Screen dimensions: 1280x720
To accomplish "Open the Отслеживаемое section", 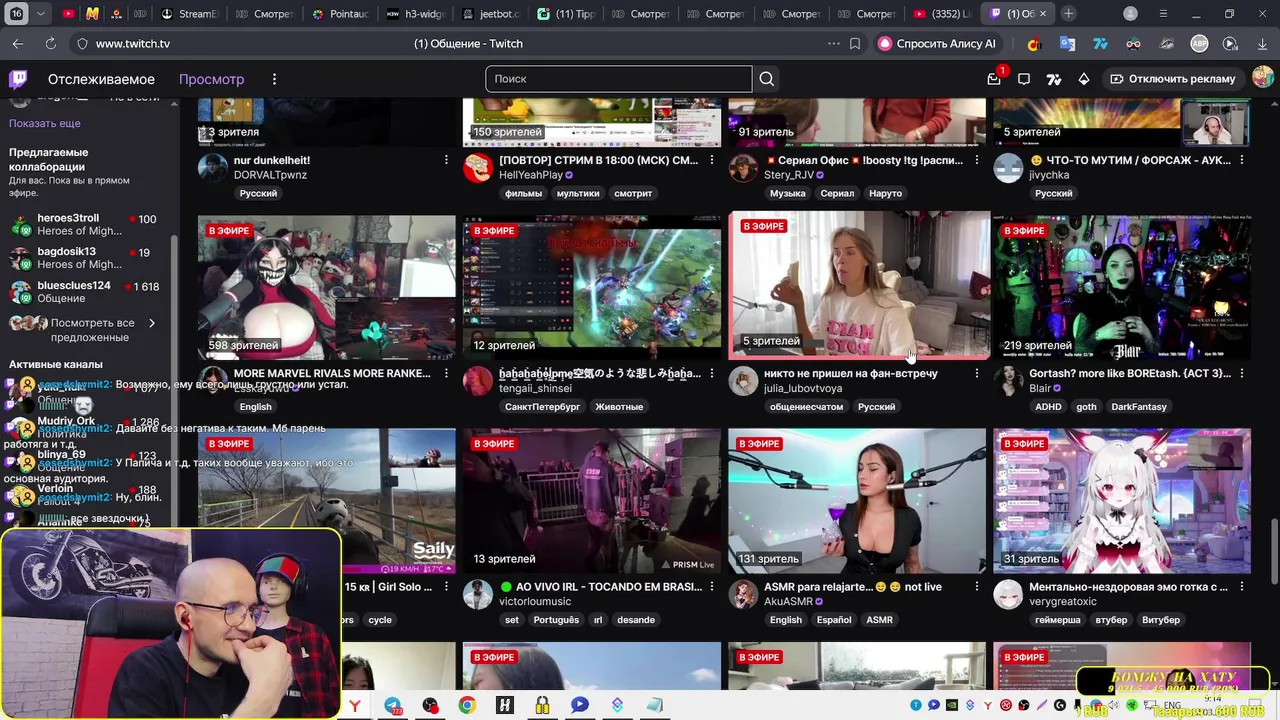I will click(101, 79).
